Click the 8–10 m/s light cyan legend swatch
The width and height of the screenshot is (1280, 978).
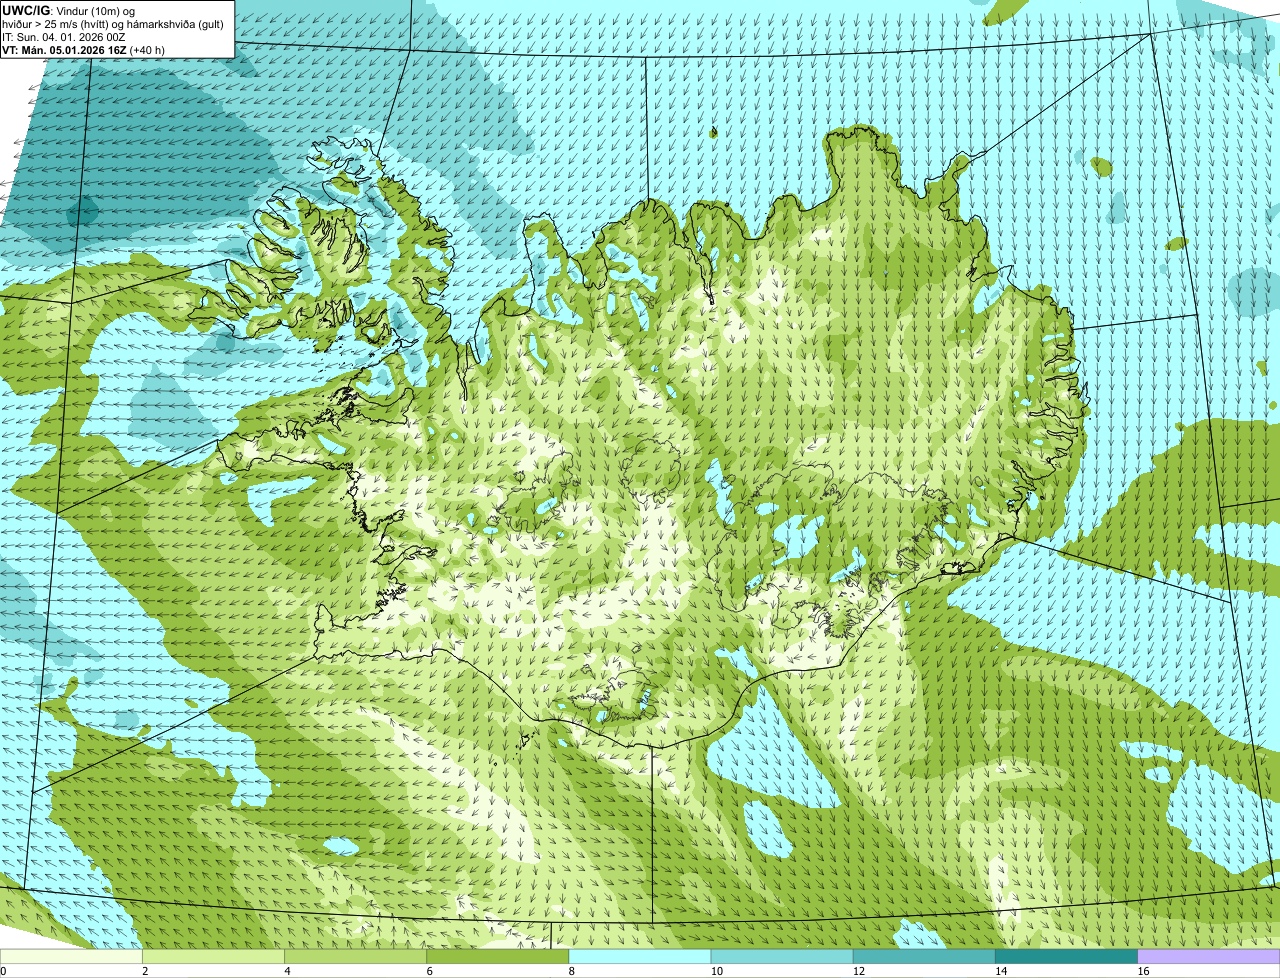pyautogui.click(x=640, y=956)
